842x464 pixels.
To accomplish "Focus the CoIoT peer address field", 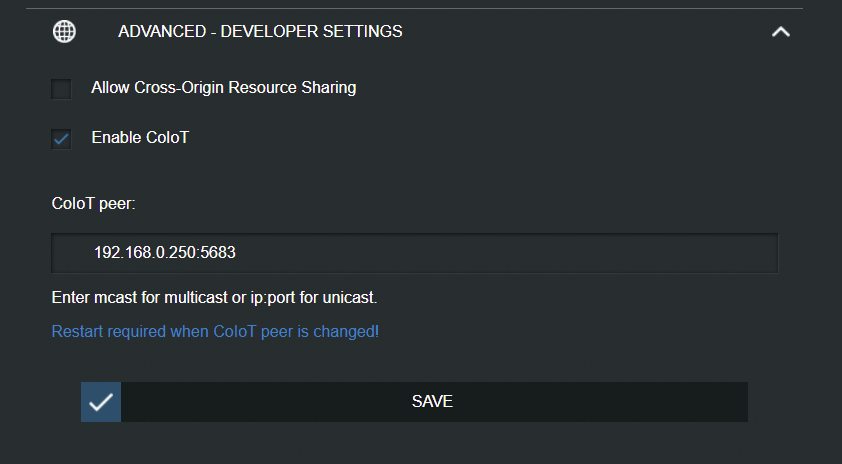I will (x=414, y=253).
